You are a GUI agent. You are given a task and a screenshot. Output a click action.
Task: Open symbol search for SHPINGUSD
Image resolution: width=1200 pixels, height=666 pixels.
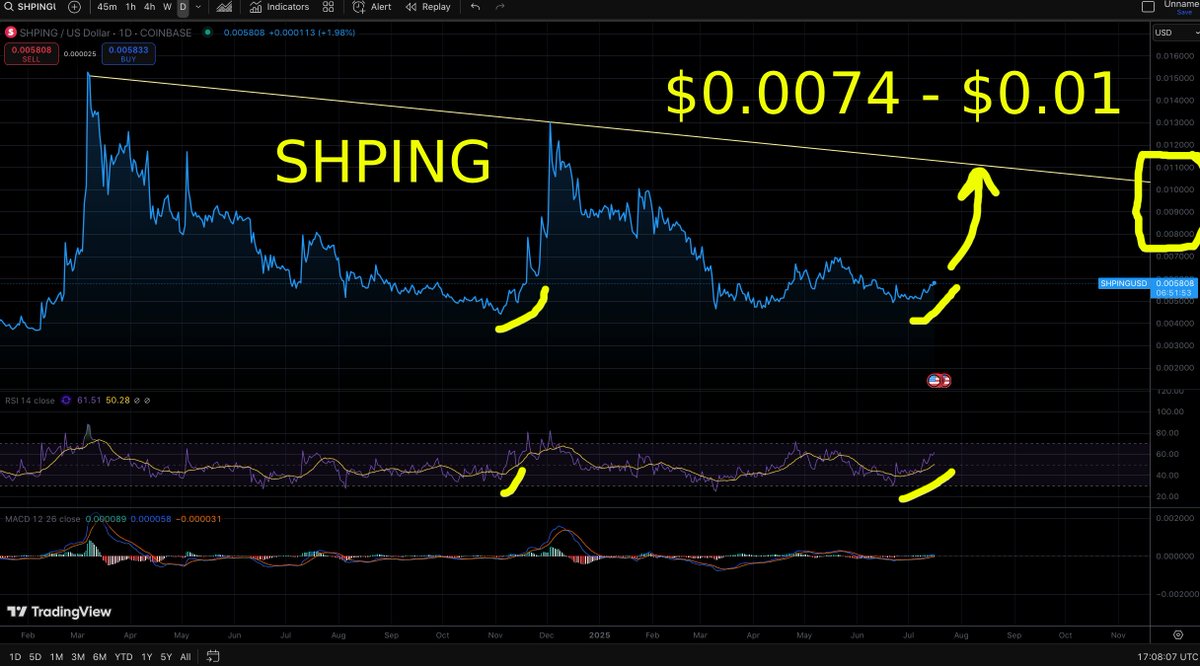point(32,7)
